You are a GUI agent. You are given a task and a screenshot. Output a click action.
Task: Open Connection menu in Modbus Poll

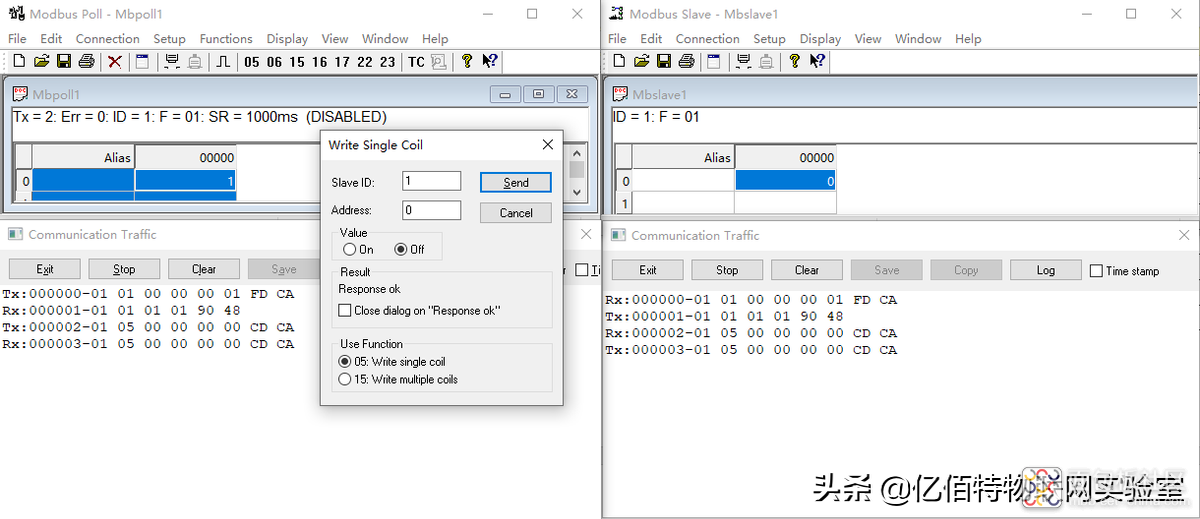[108, 39]
